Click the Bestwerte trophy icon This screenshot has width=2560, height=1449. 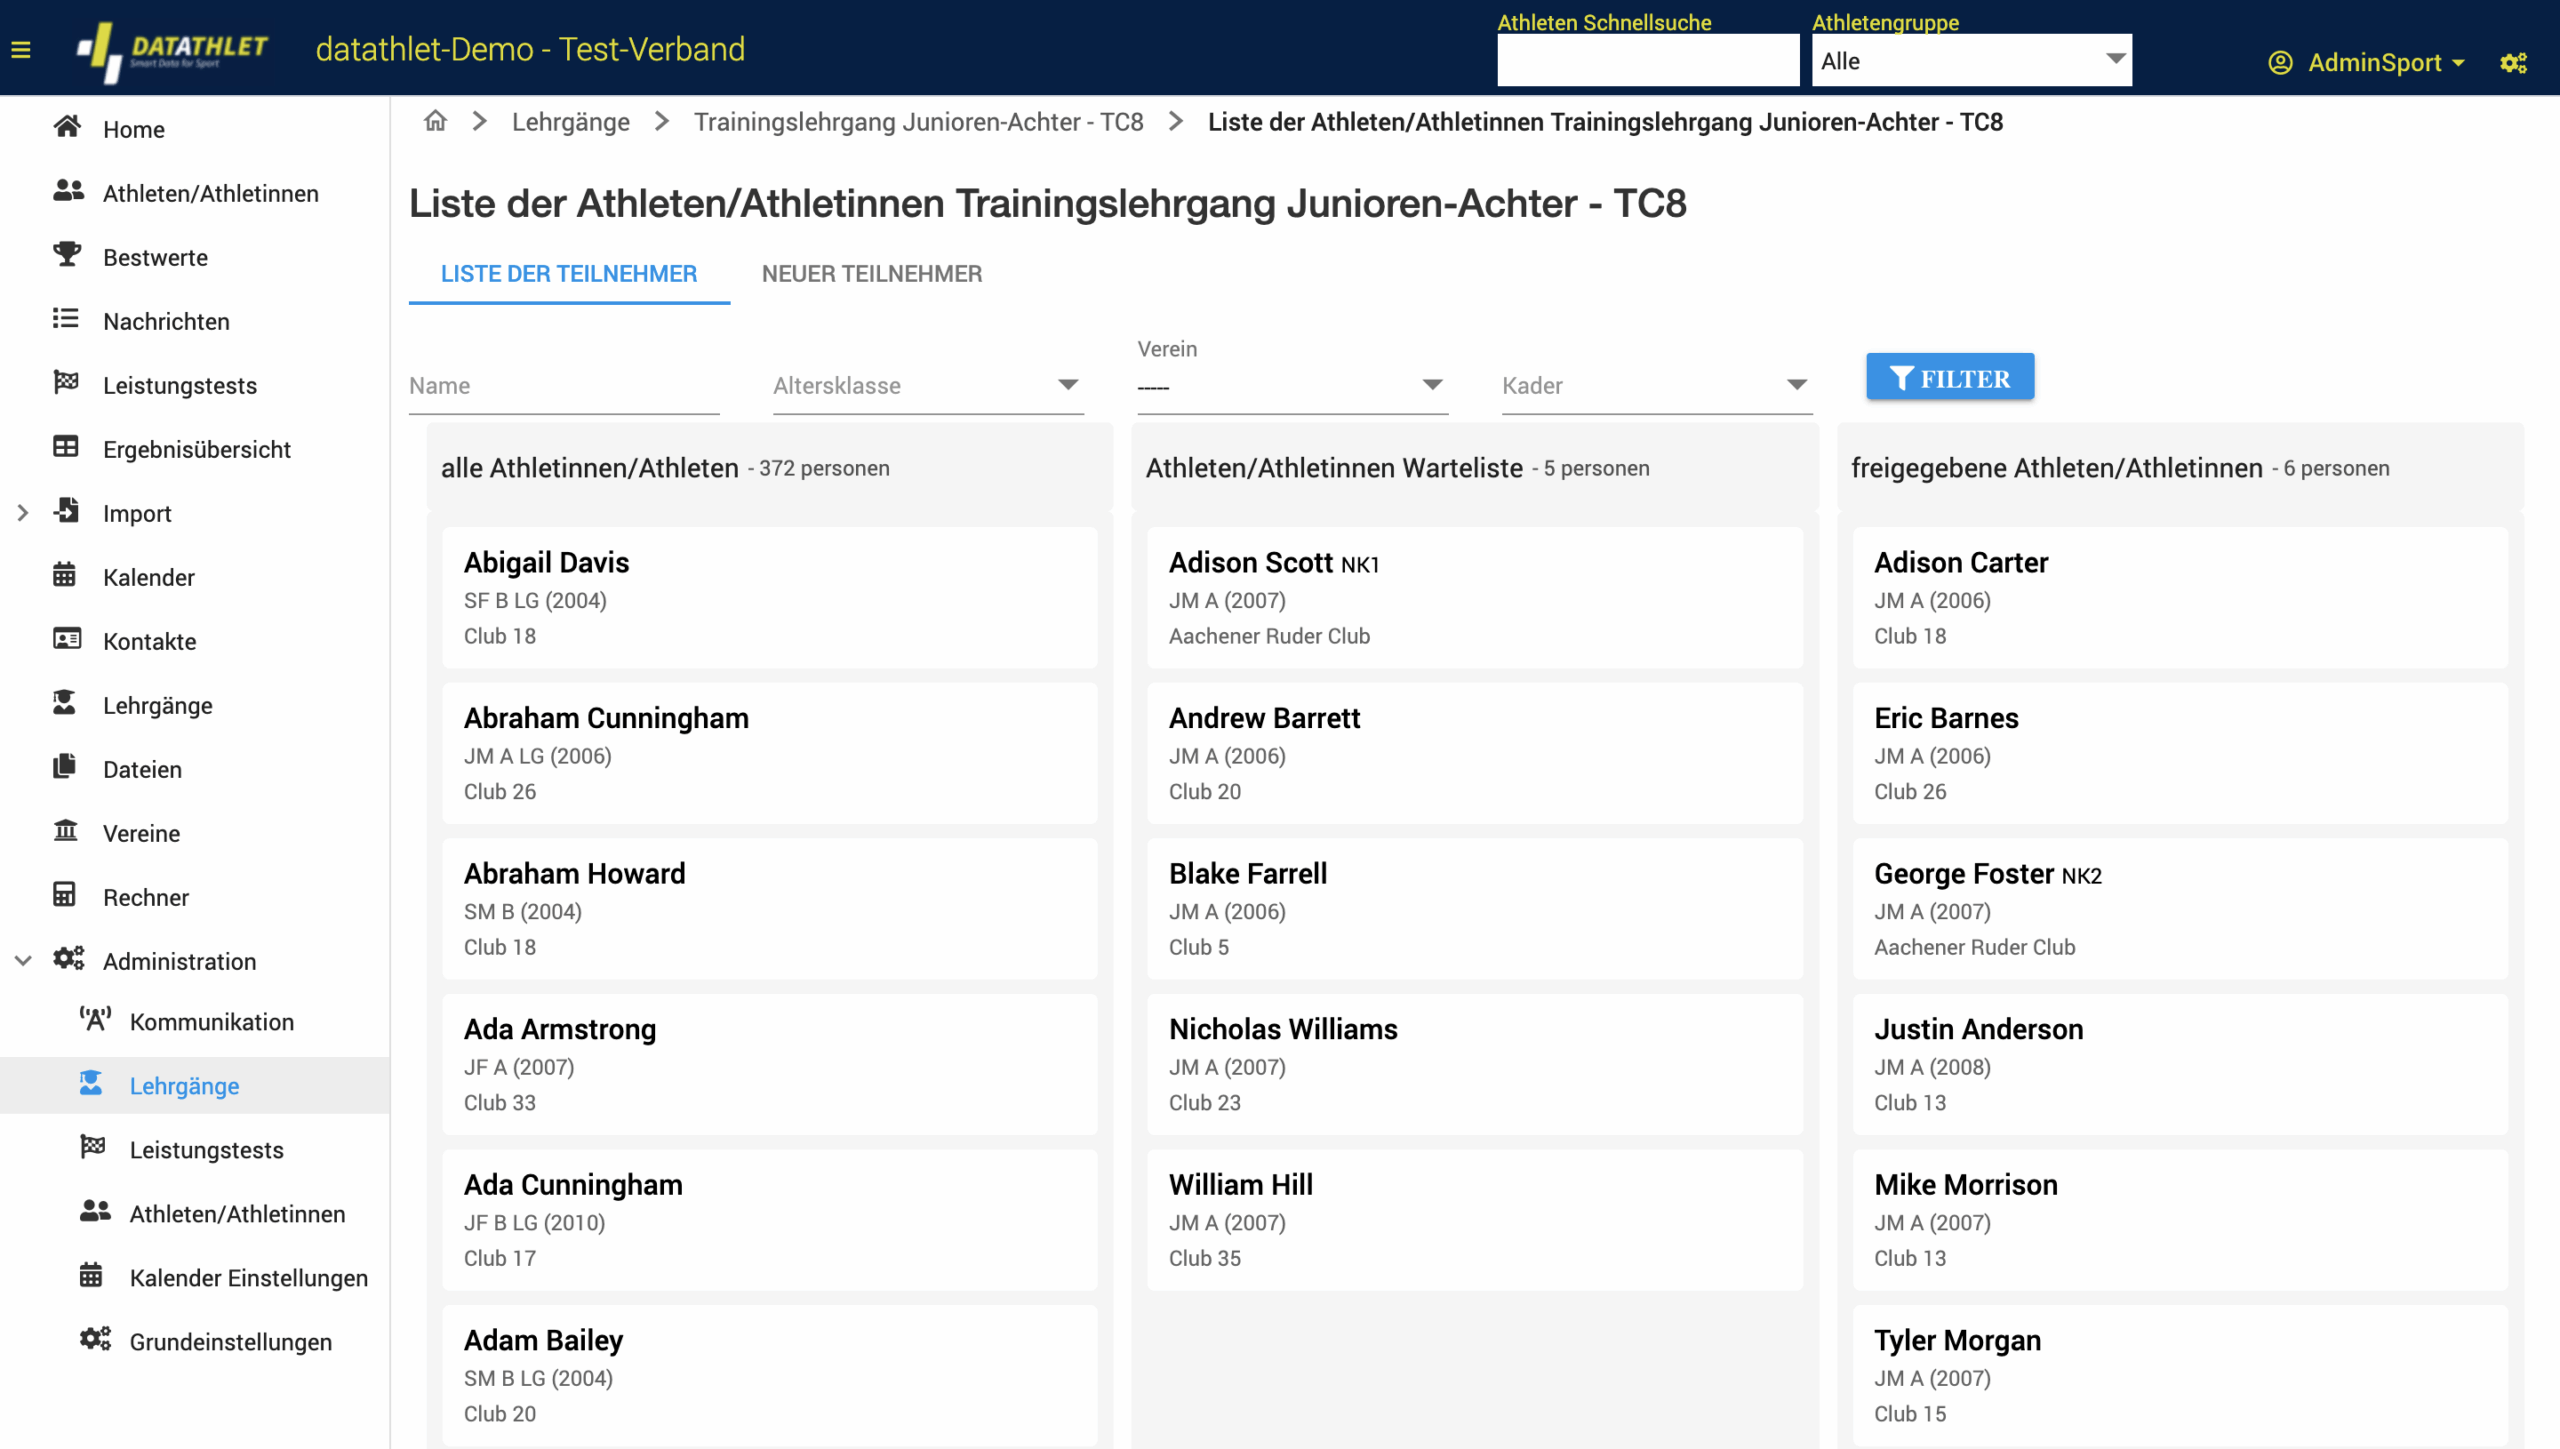pos(67,255)
